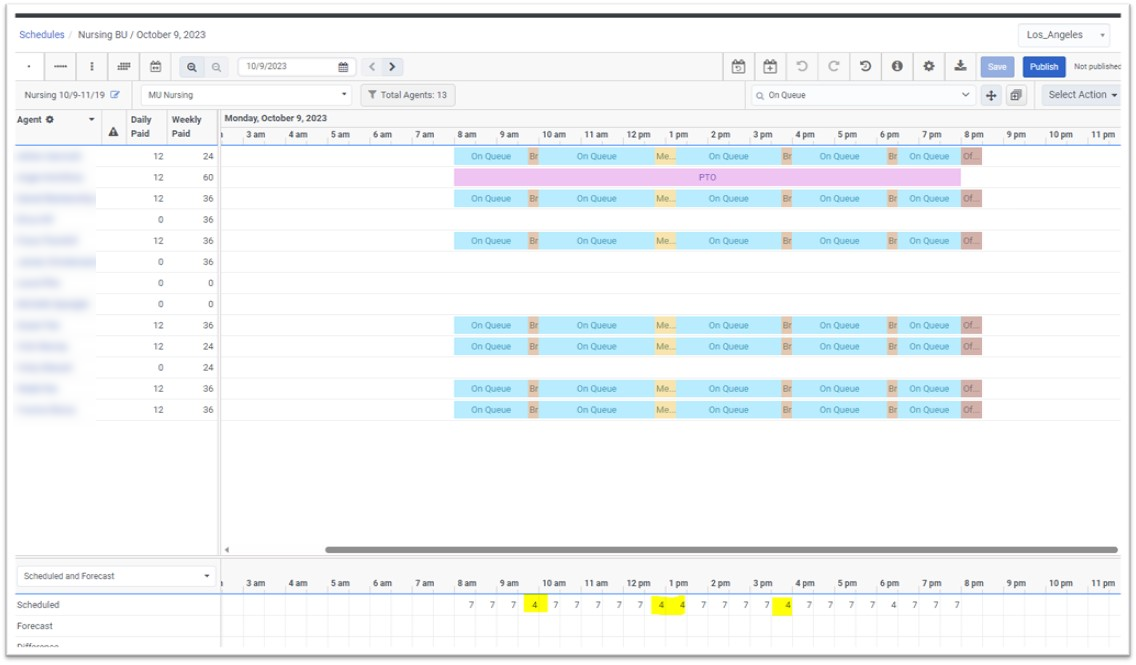Click the Agent column header
Screen dimensions: 1136x665
click(x=29, y=120)
